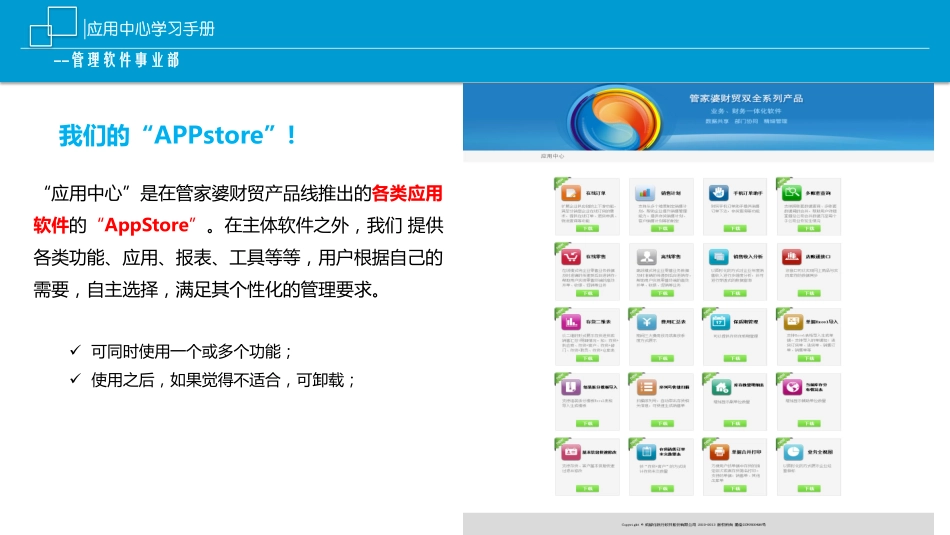Viewport: 950px width, 535px height.
Task: Download the green house inventory app
Action: tap(735, 424)
